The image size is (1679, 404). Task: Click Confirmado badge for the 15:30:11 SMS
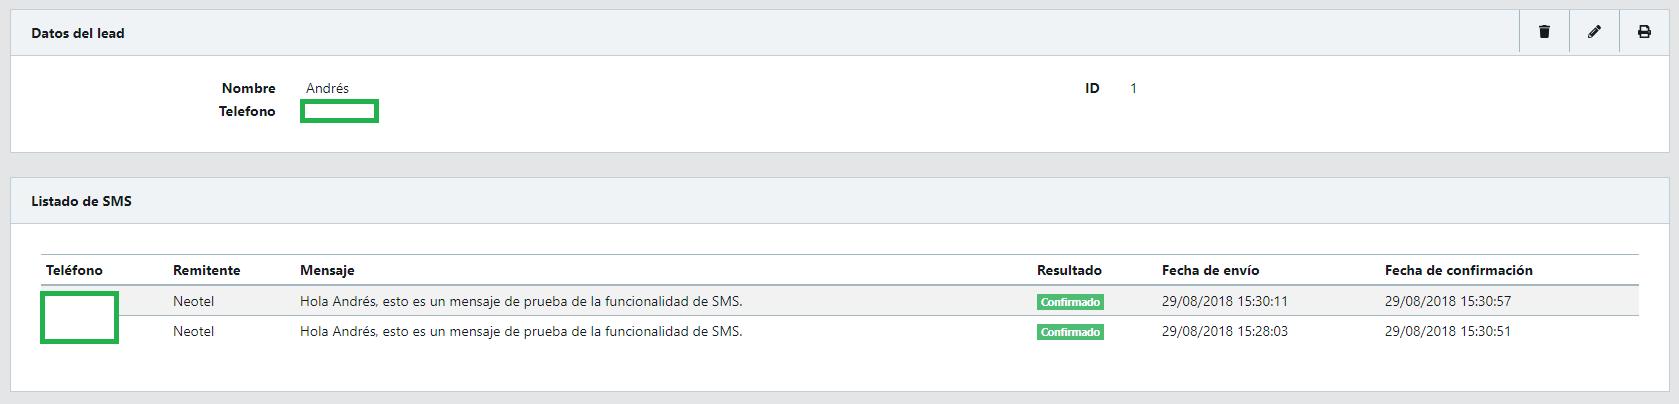coord(1070,302)
